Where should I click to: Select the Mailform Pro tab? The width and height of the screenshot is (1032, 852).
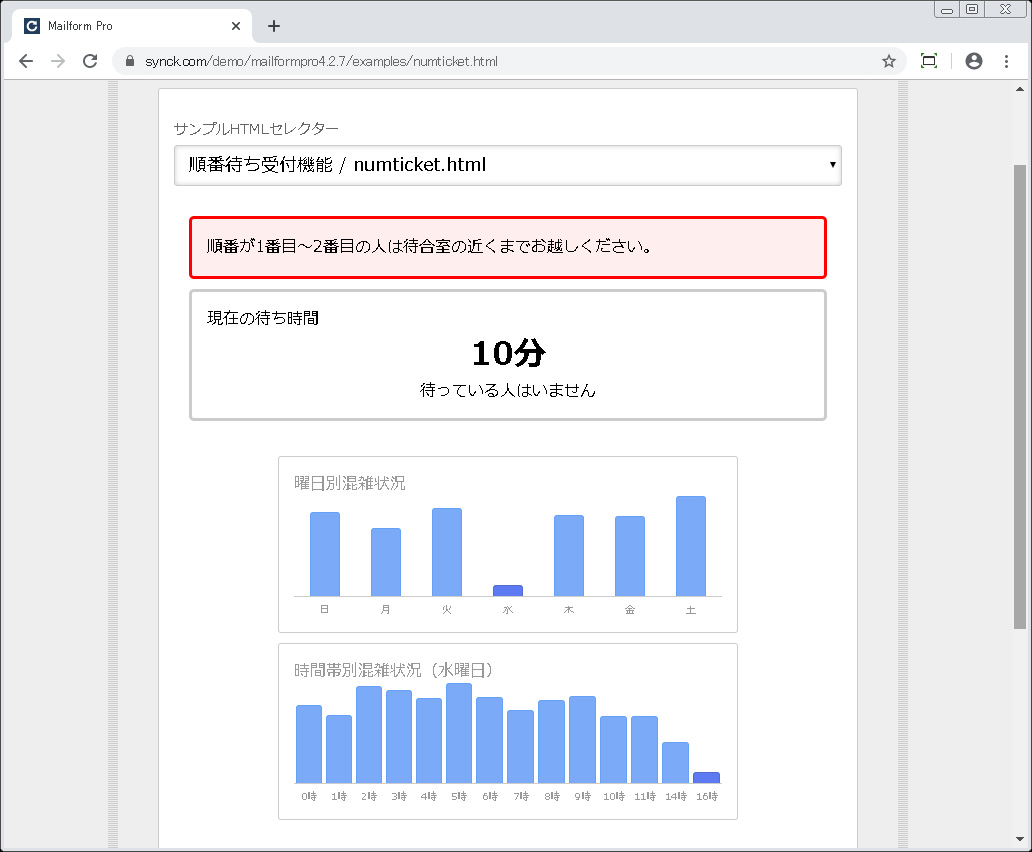tap(120, 26)
